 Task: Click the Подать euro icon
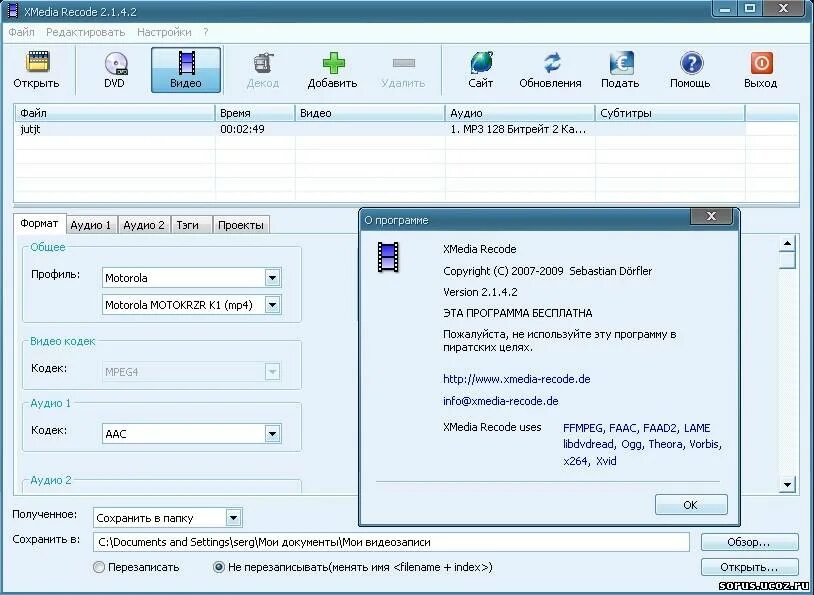pos(621,63)
